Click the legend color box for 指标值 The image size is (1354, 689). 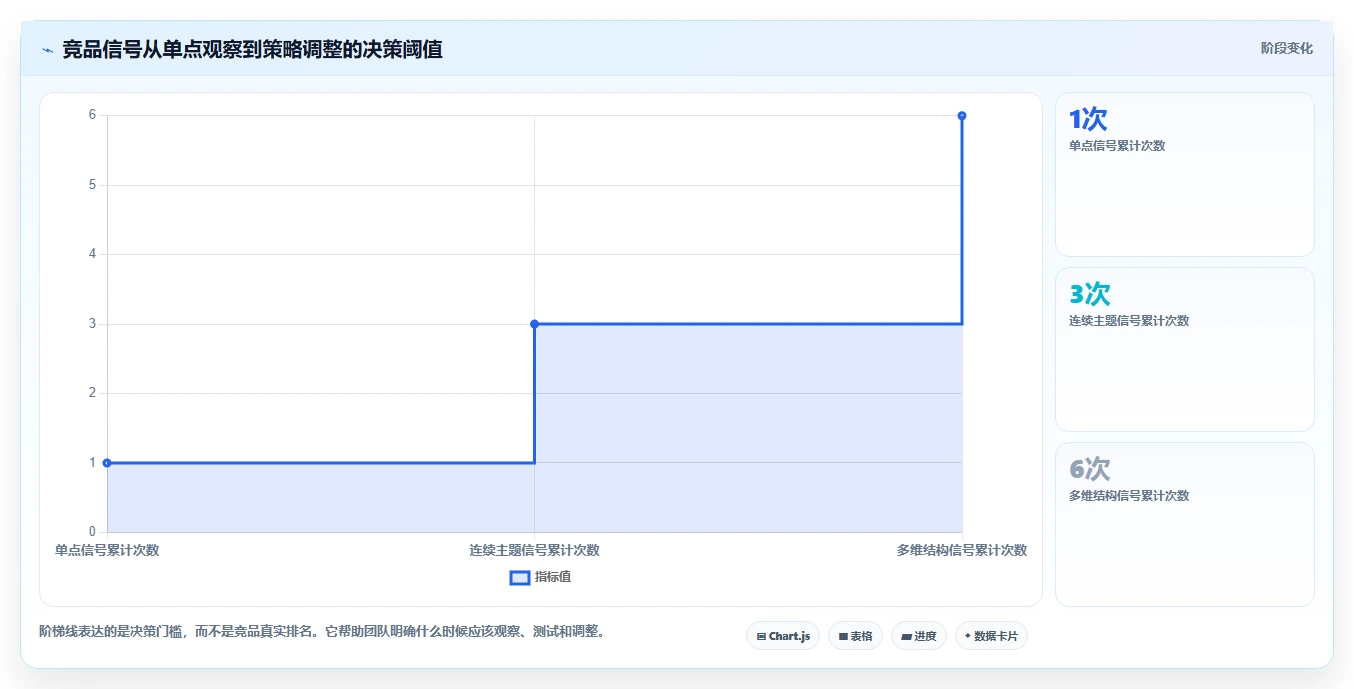[520, 577]
